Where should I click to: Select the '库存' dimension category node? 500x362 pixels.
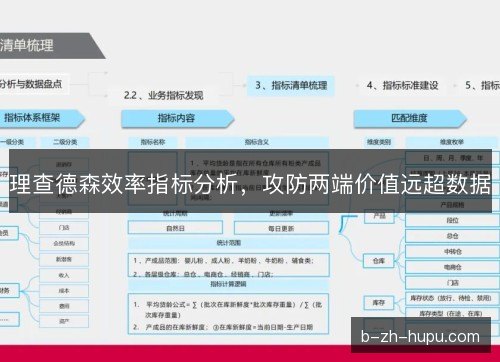pos(379,303)
